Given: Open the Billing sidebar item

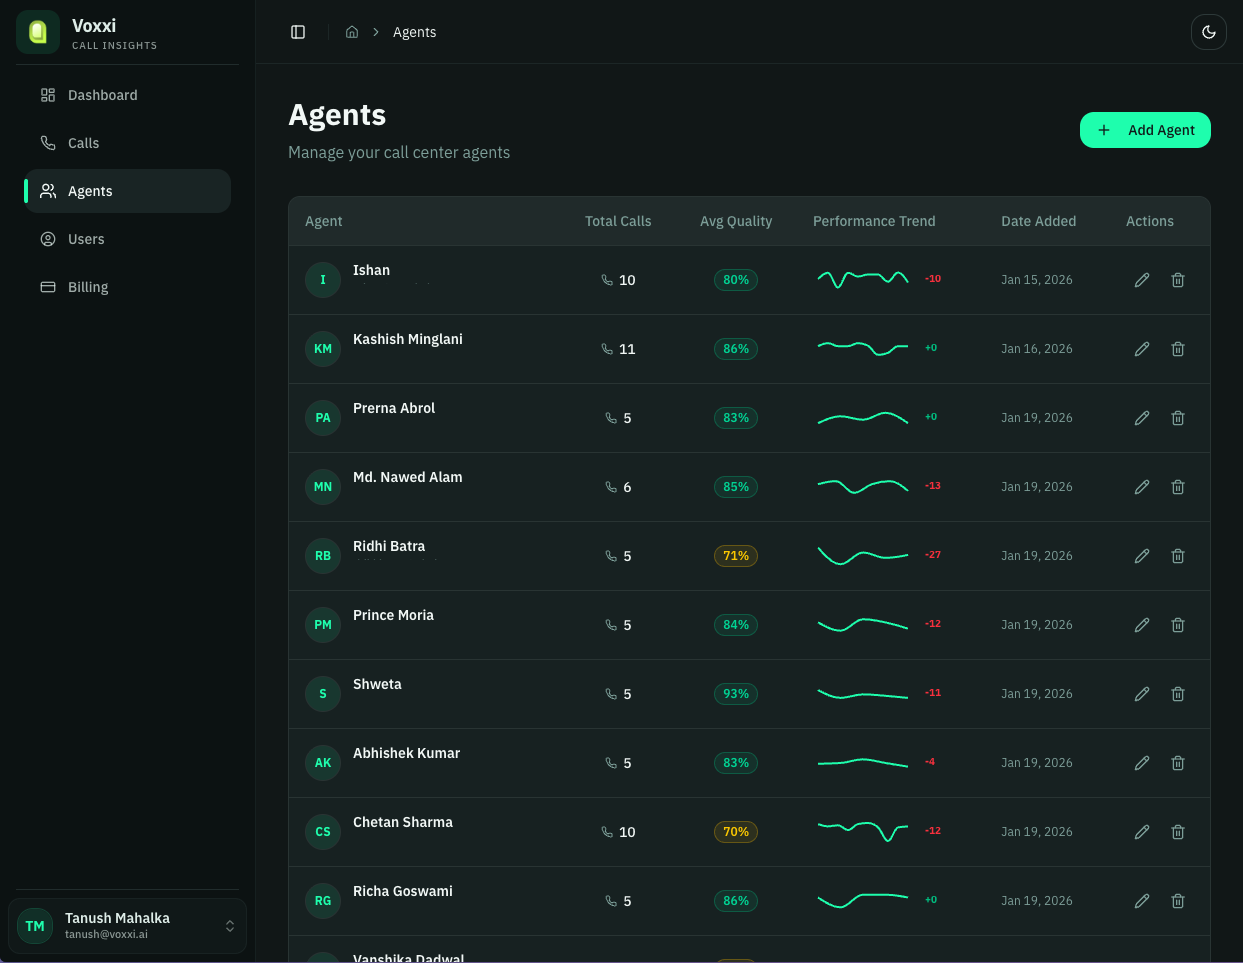Looking at the screenshot, I should pyautogui.click(x=88, y=287).
